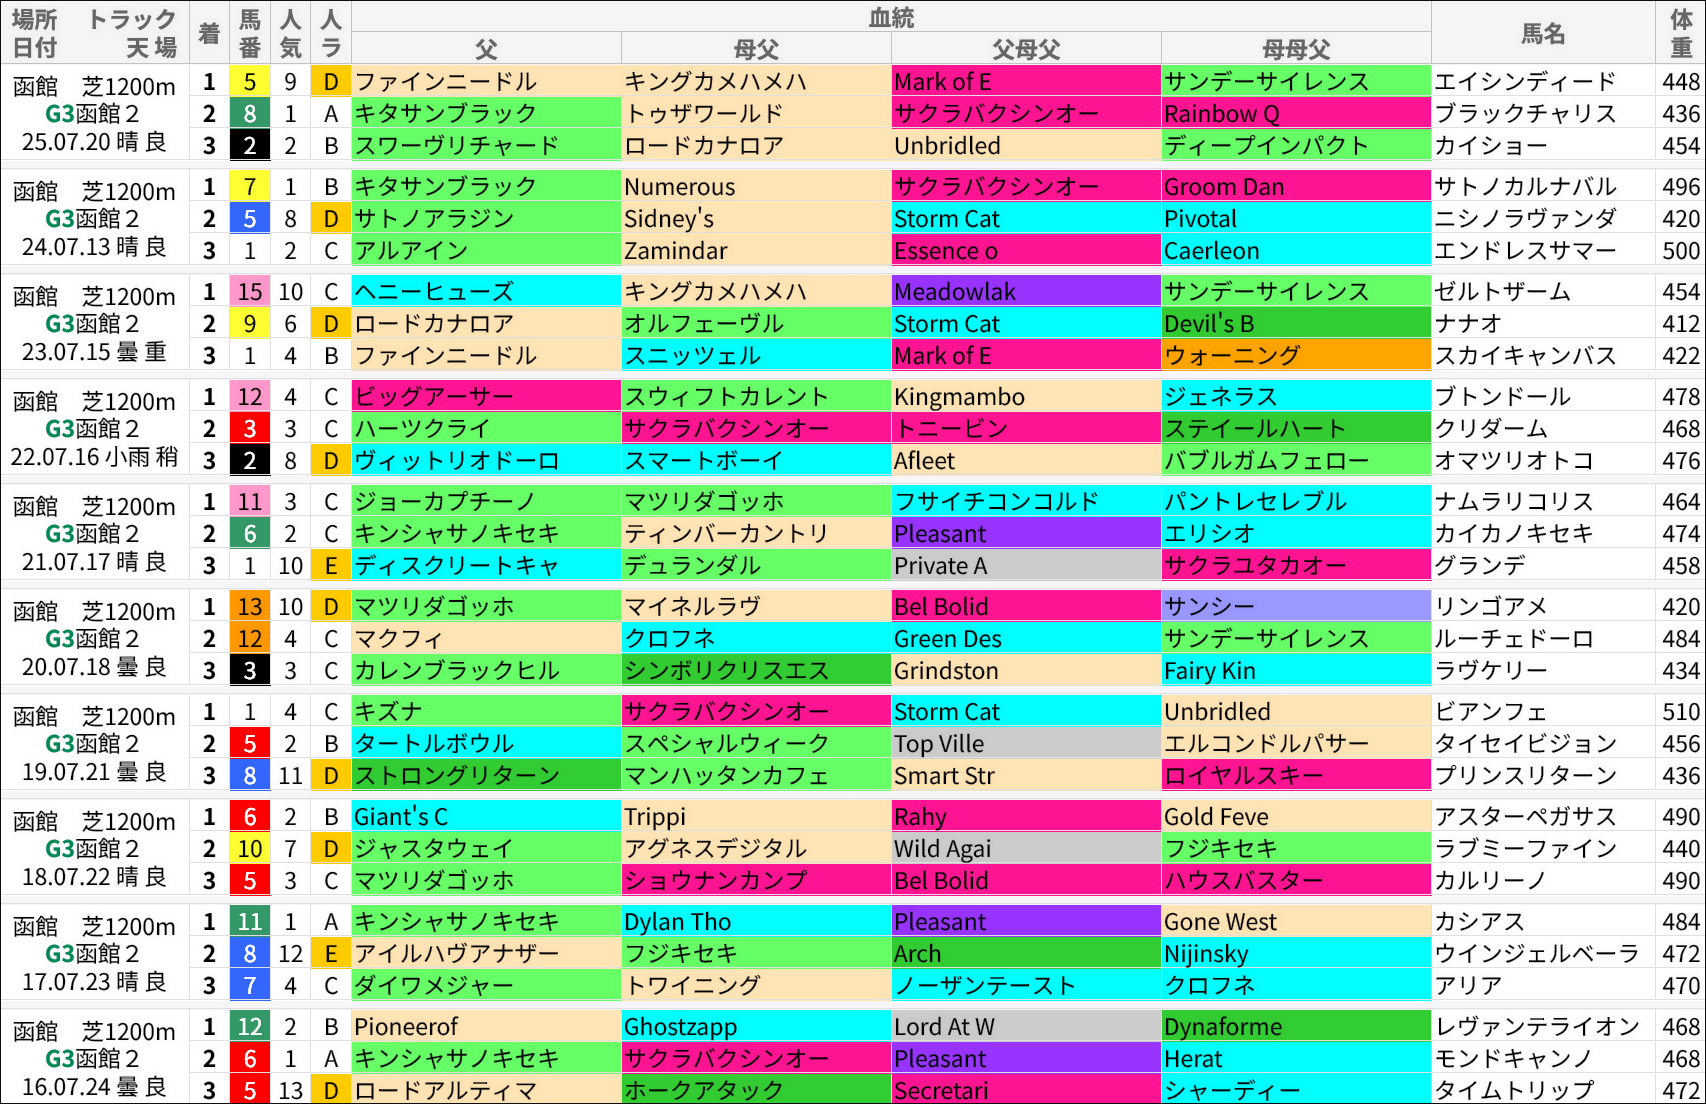Click the sire cell スワーヴリチャード
Image resolution: width=1706 pixels, height=1104 pixels.
click(486, 145)
